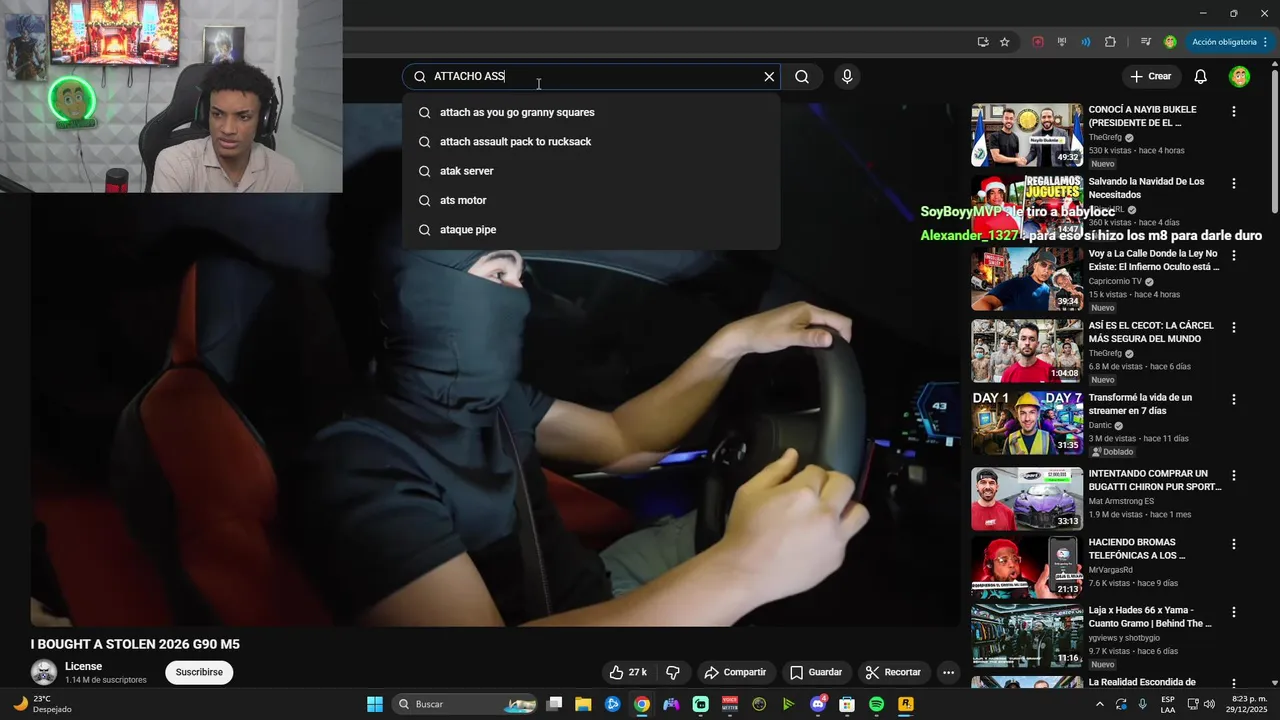Click Compartir share button
This screenshot has width=1280, height=720.
(x=735, y=672)
